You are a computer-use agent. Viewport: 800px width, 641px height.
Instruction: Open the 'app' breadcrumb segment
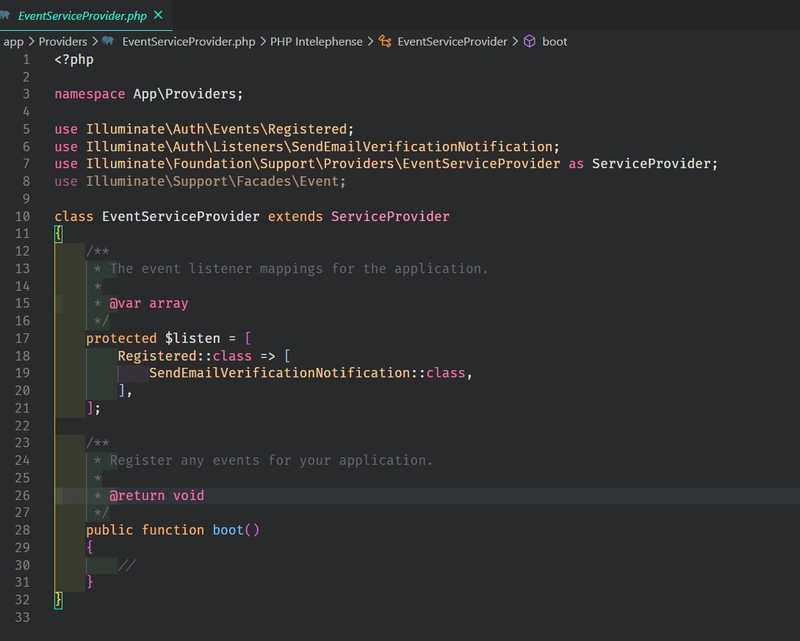click(13, 42)
